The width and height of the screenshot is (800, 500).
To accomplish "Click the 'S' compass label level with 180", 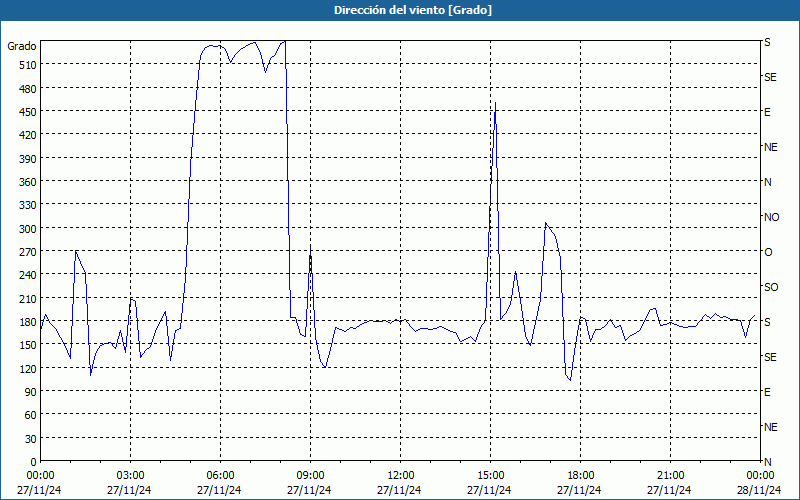I will (767, 322).
